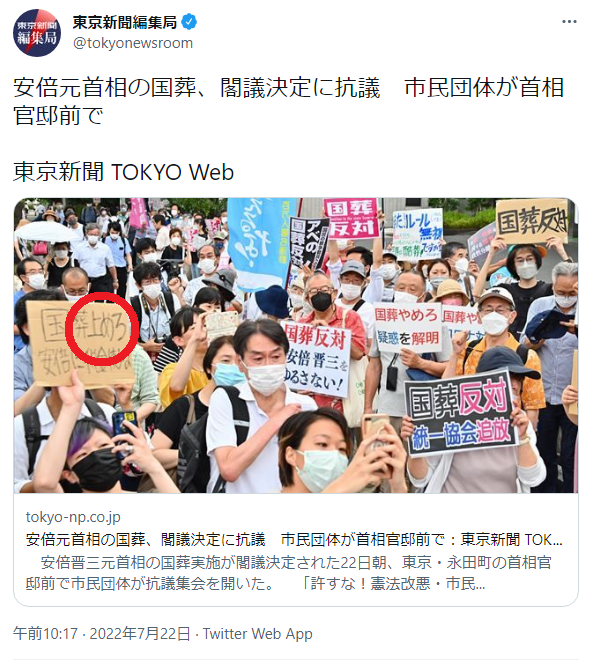Click the 2022年7月22日 date link
The width and height of the screenshot is (592, 666).
[140, 633]
